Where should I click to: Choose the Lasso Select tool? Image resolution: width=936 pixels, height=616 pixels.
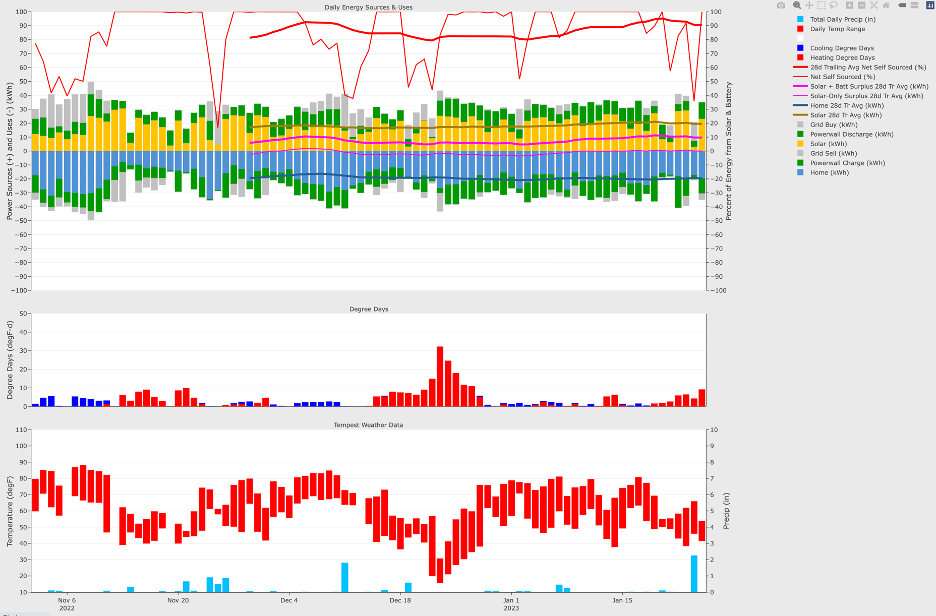click(833, 5)
